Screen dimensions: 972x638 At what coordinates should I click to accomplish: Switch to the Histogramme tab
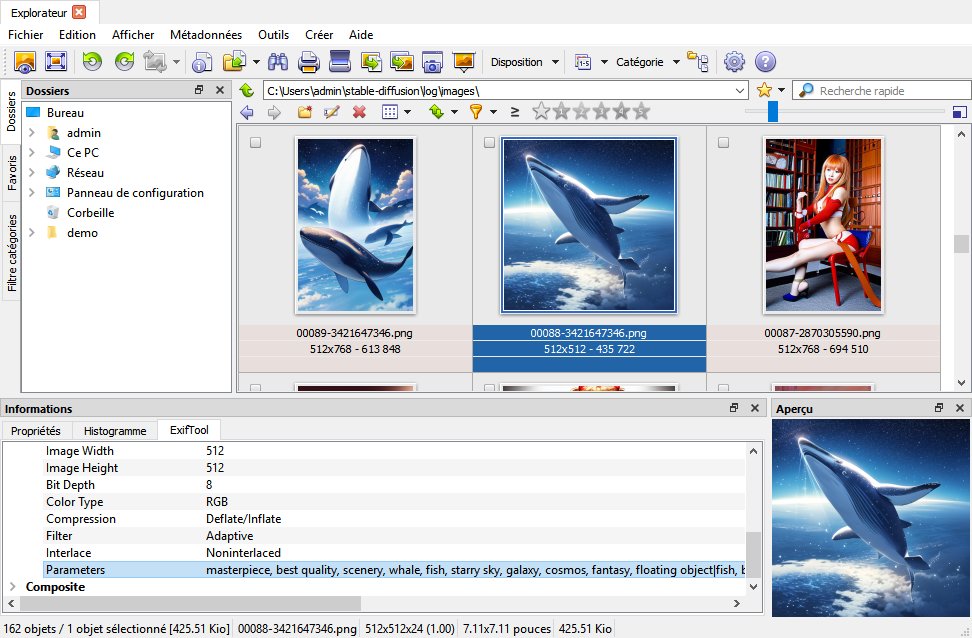[115, 431]
